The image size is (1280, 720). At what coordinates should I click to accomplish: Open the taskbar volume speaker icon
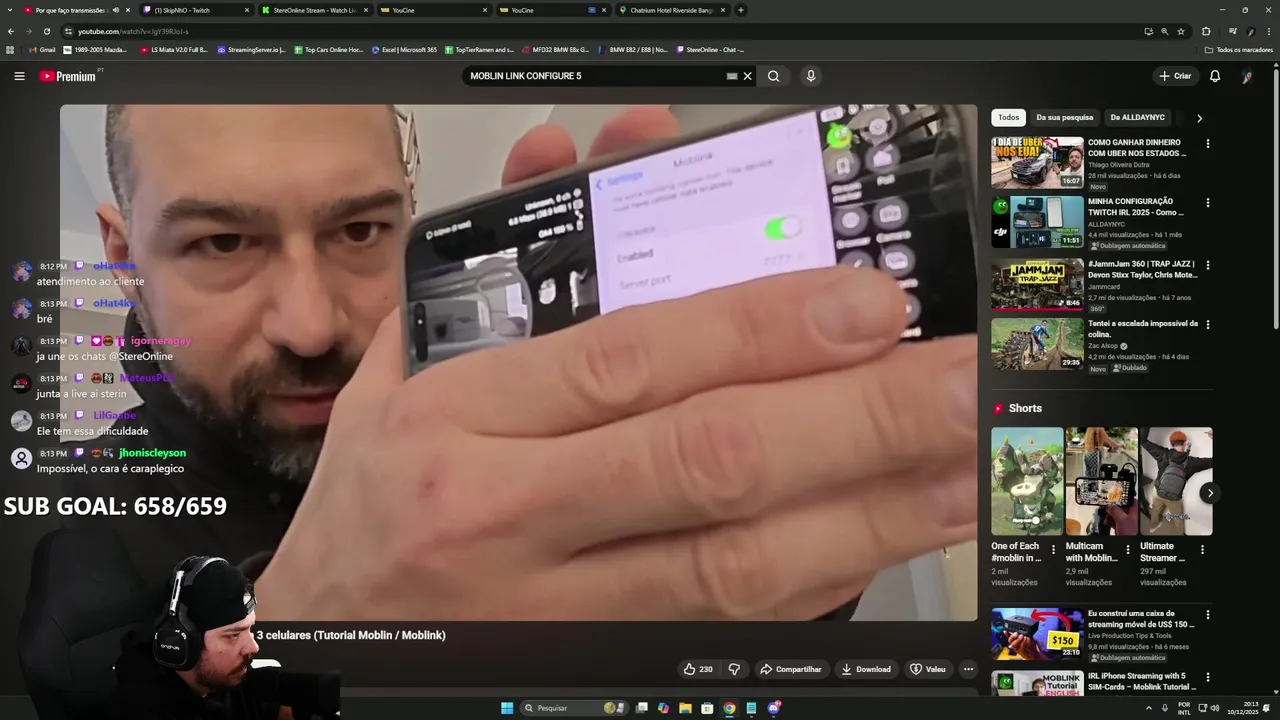coord(1215,708)
